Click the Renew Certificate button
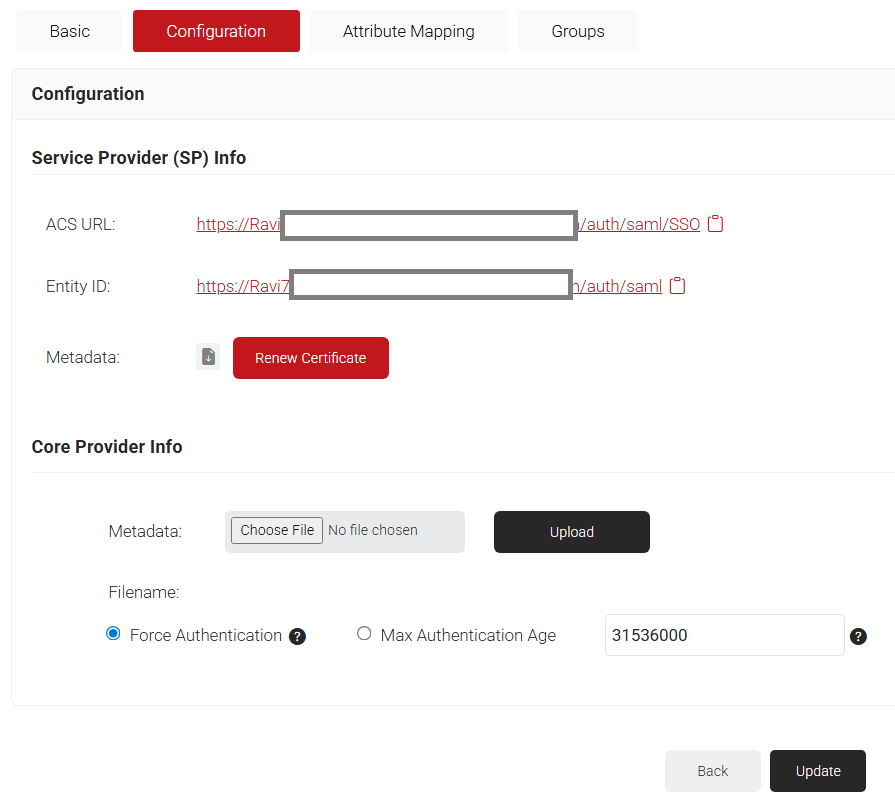This screenshot has height=809, width=895. coord(310,358)
